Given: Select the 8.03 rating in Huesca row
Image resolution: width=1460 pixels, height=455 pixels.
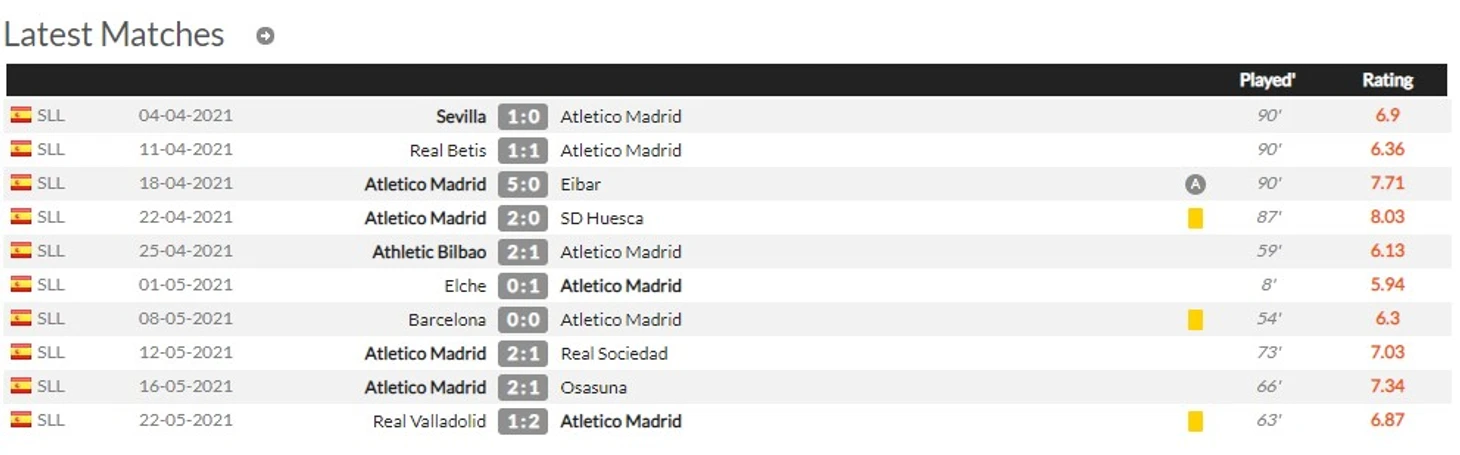Looking at the screenshot, I should pyautogui.click(x=1388, y=217).
